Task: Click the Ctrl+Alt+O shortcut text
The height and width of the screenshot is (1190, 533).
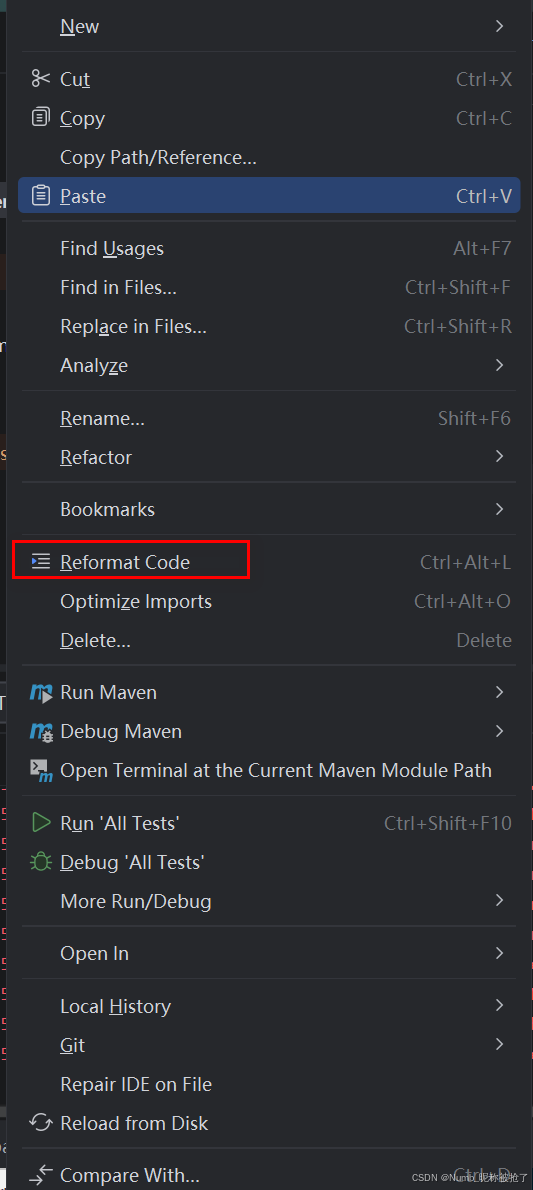Action: pos(462,601)
